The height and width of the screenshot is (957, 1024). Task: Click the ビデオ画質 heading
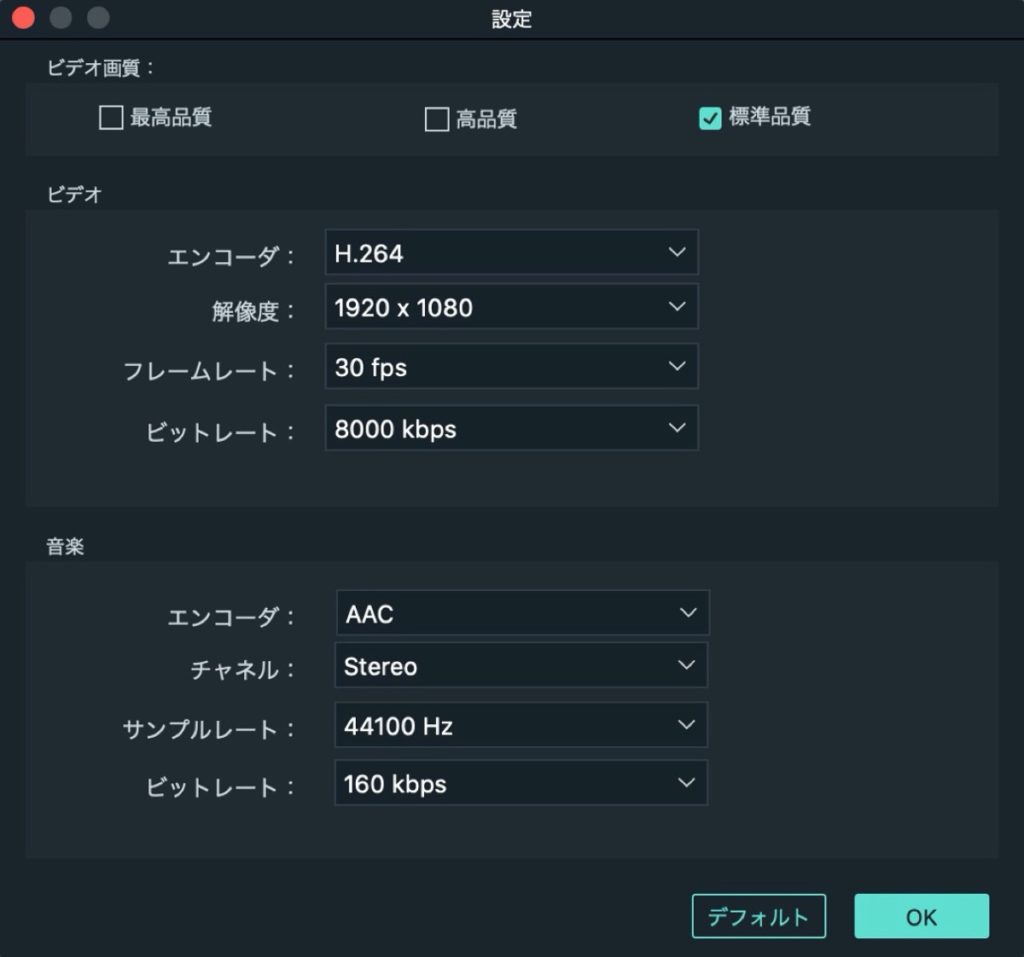tap(101, 67)
